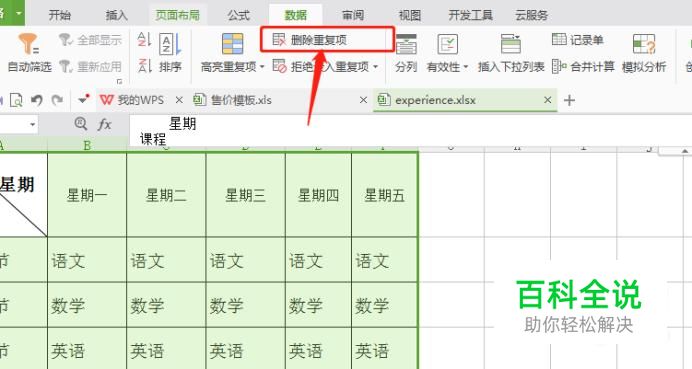692x369 pixels.
Task: Select the 数学 cell under 星期三
Action: (246, 305)
